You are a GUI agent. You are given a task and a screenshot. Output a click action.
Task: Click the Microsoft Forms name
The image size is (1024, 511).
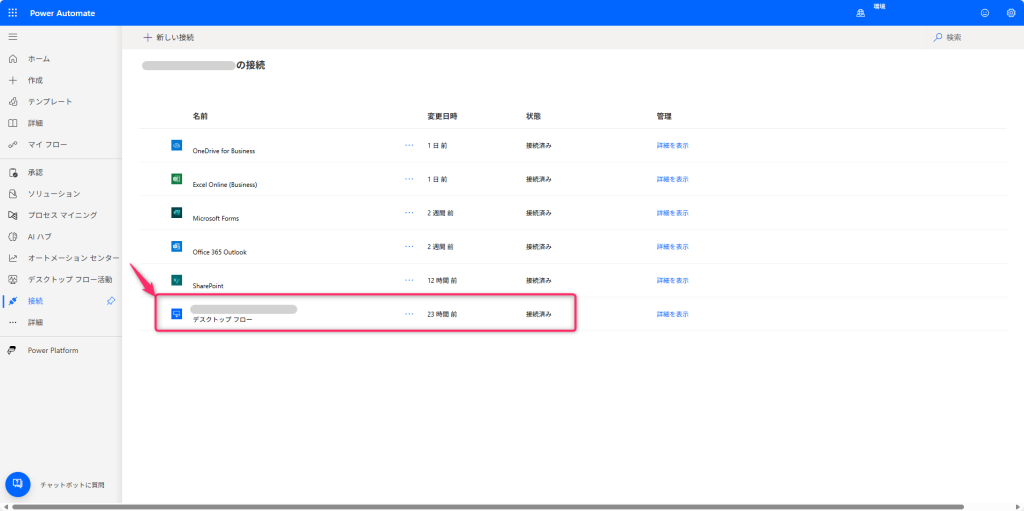click(x=216, y=219)
